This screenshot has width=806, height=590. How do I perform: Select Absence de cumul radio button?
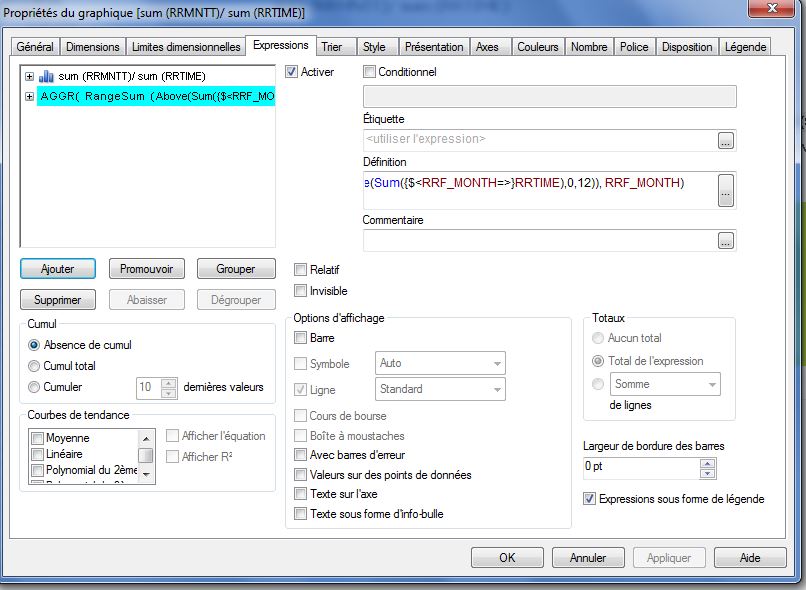[34, 345]
